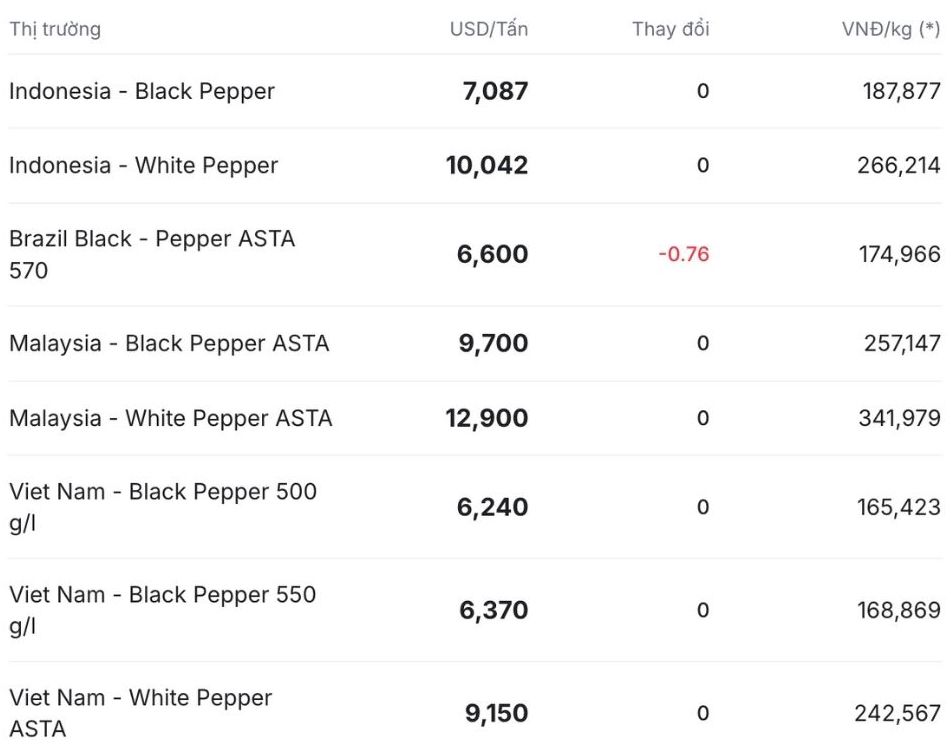Viewport: 951px width, 748px height.
Task: Click the 7,087 USD price value
Action: 496,91
